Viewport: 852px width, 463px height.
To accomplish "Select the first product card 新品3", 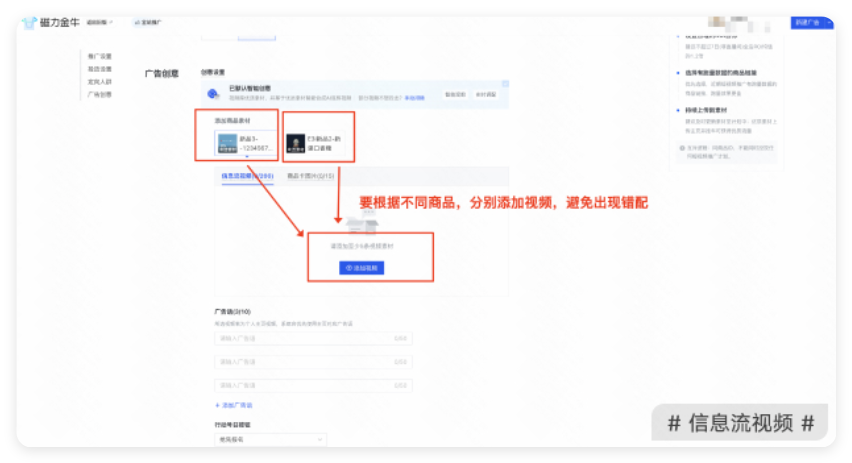I will (246, 143).
